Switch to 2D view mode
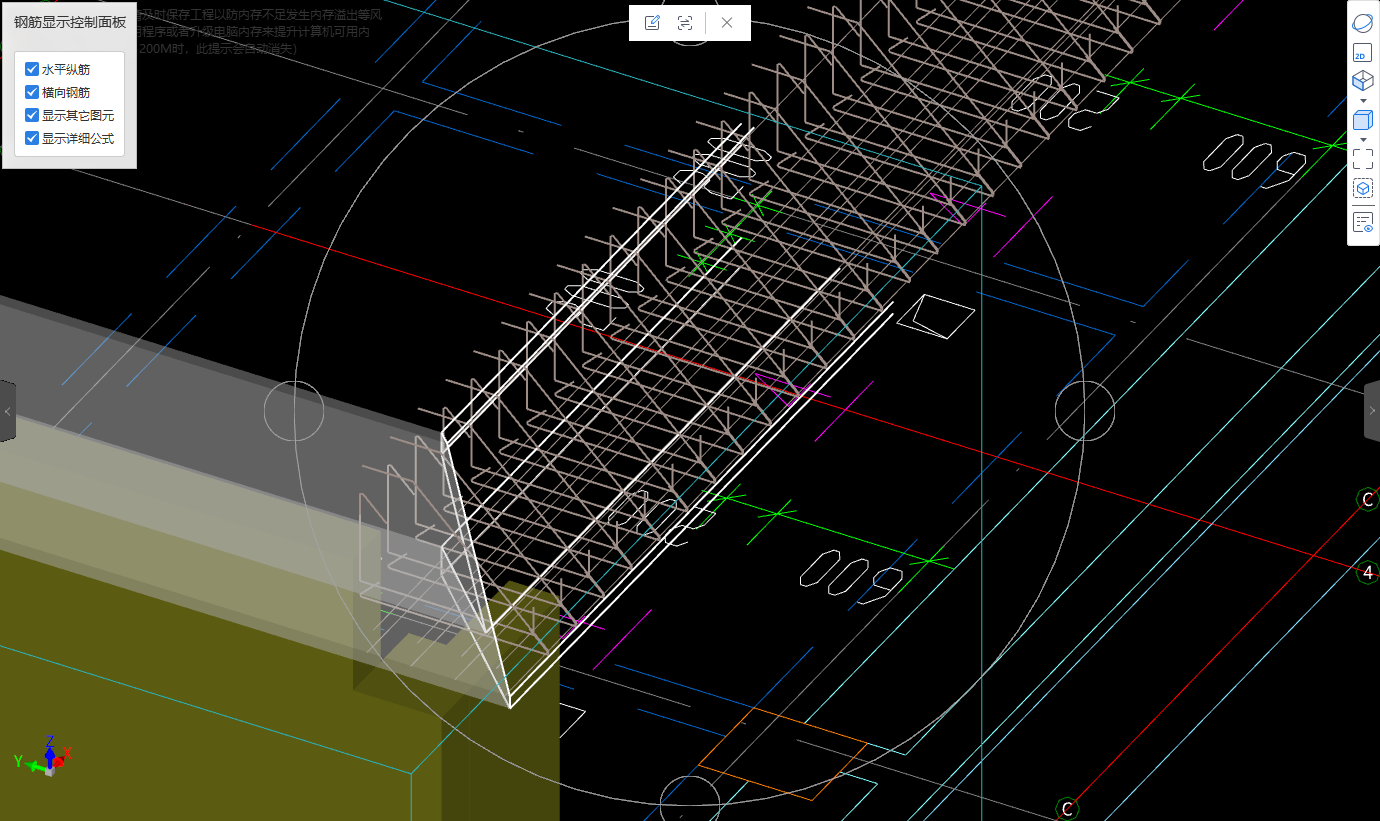Viewport: 1380px width, 821px height. [x=1363, y=53]
